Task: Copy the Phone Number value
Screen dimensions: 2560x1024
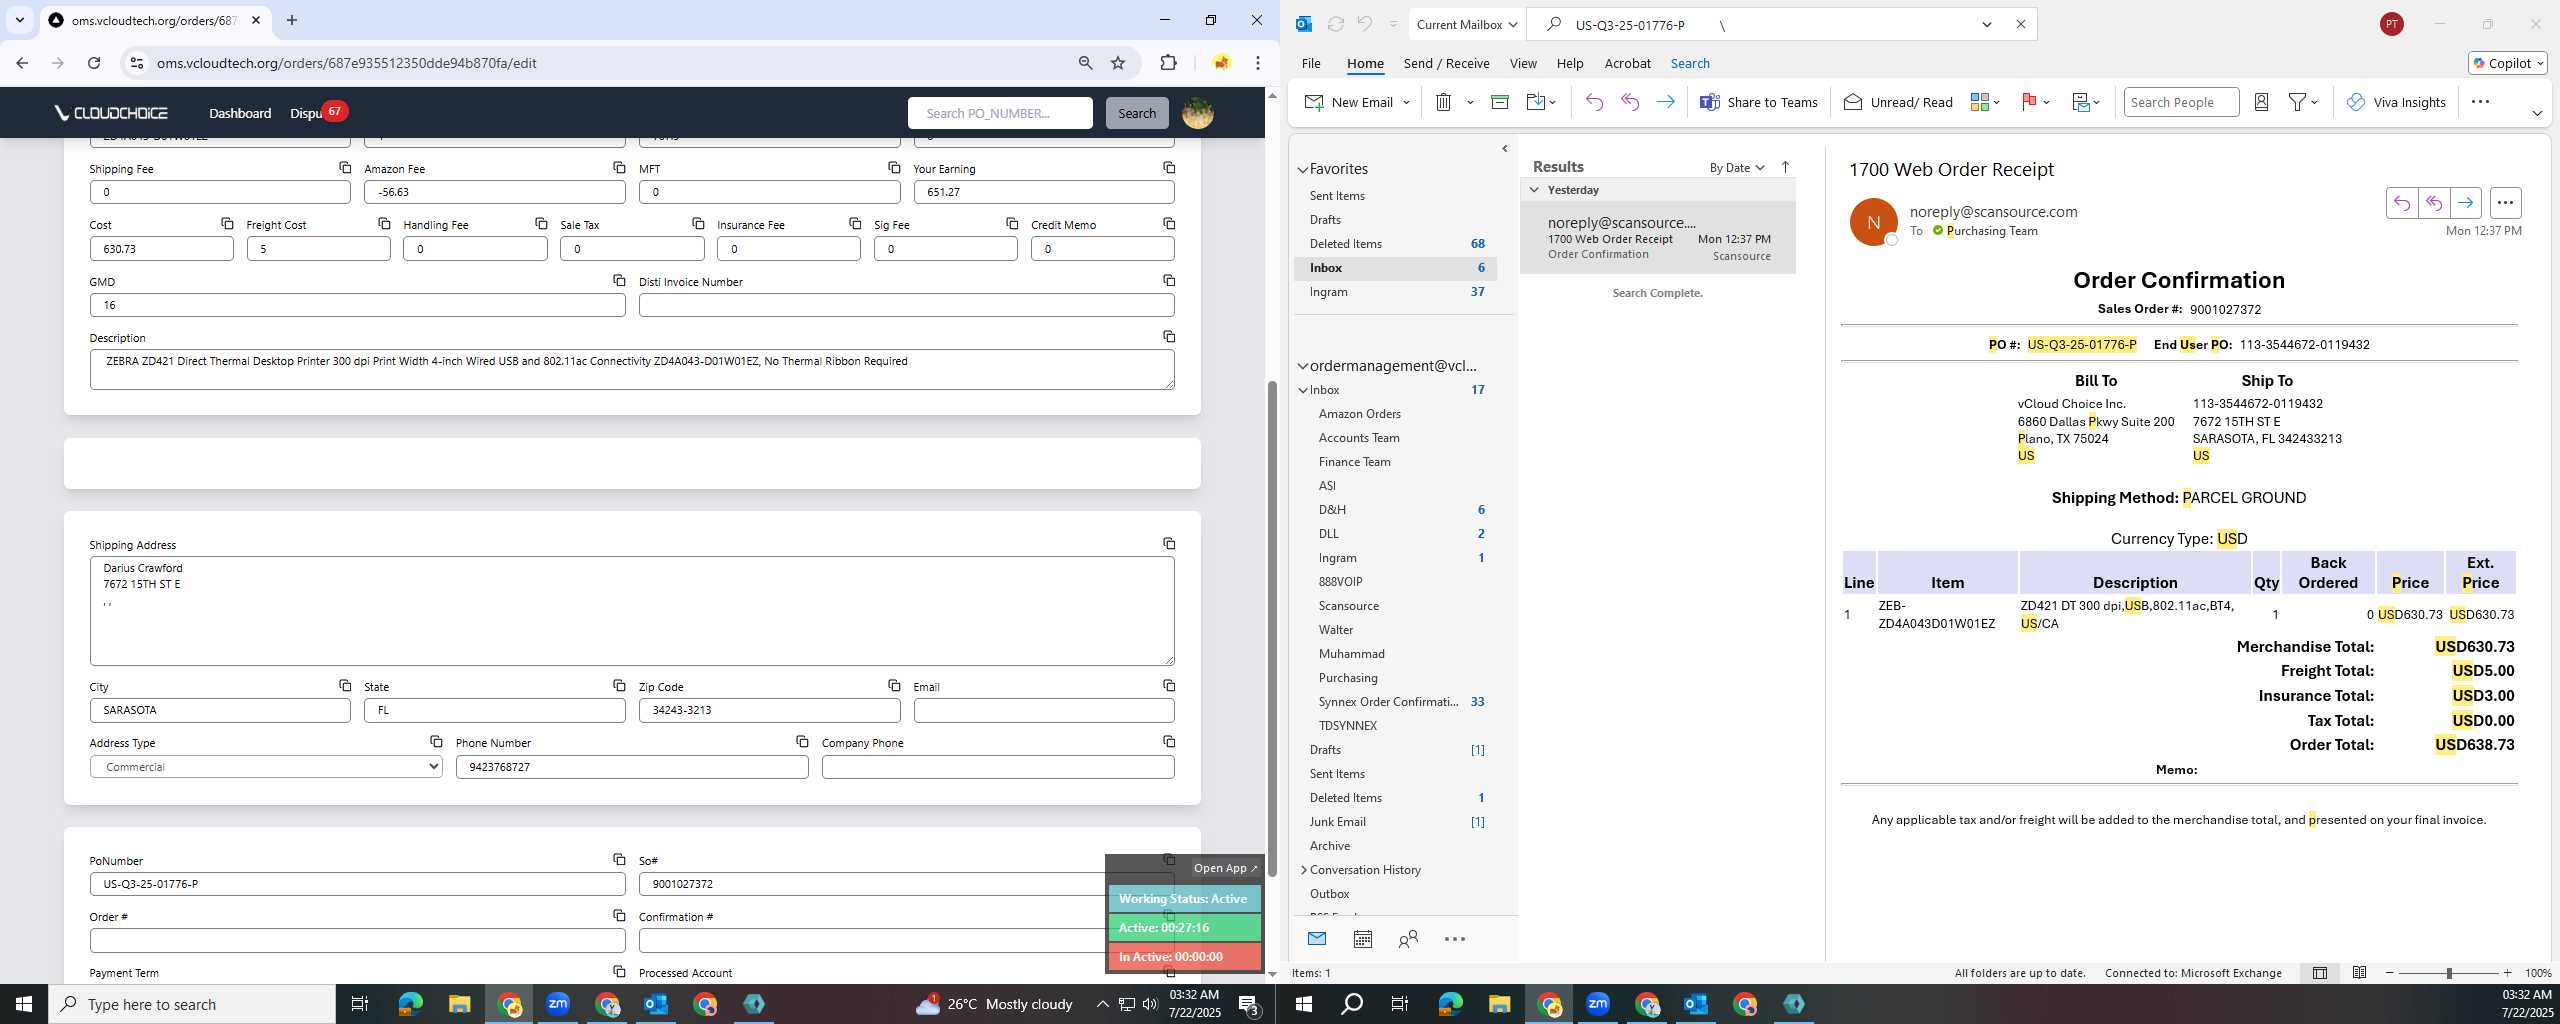Action: click(x=802, y=741)
